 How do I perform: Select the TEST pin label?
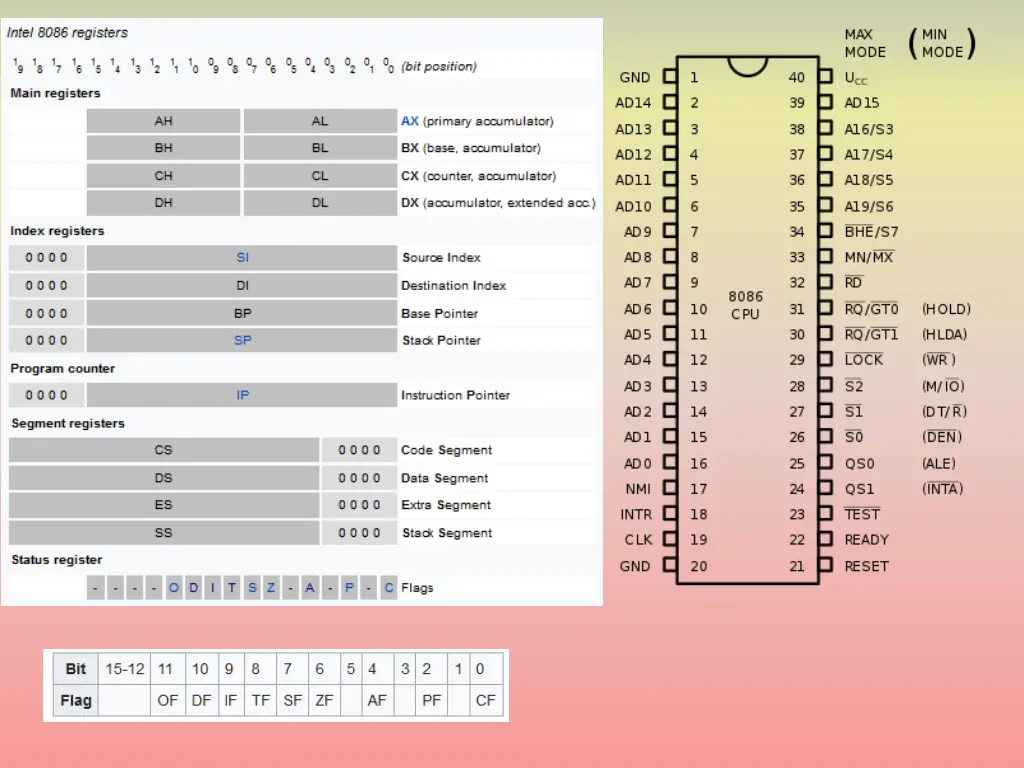(862, 515)
